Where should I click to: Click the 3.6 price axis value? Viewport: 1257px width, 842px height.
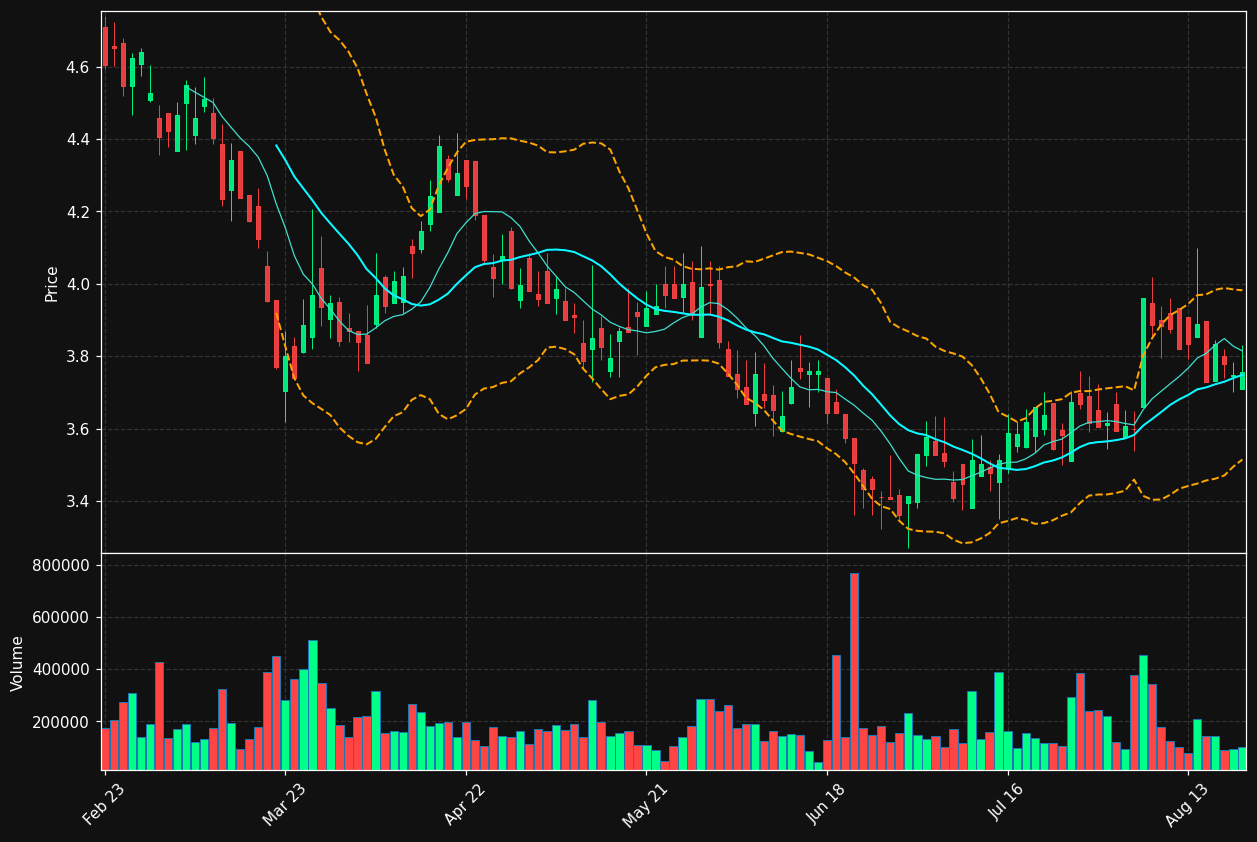(x=78, y=430)
